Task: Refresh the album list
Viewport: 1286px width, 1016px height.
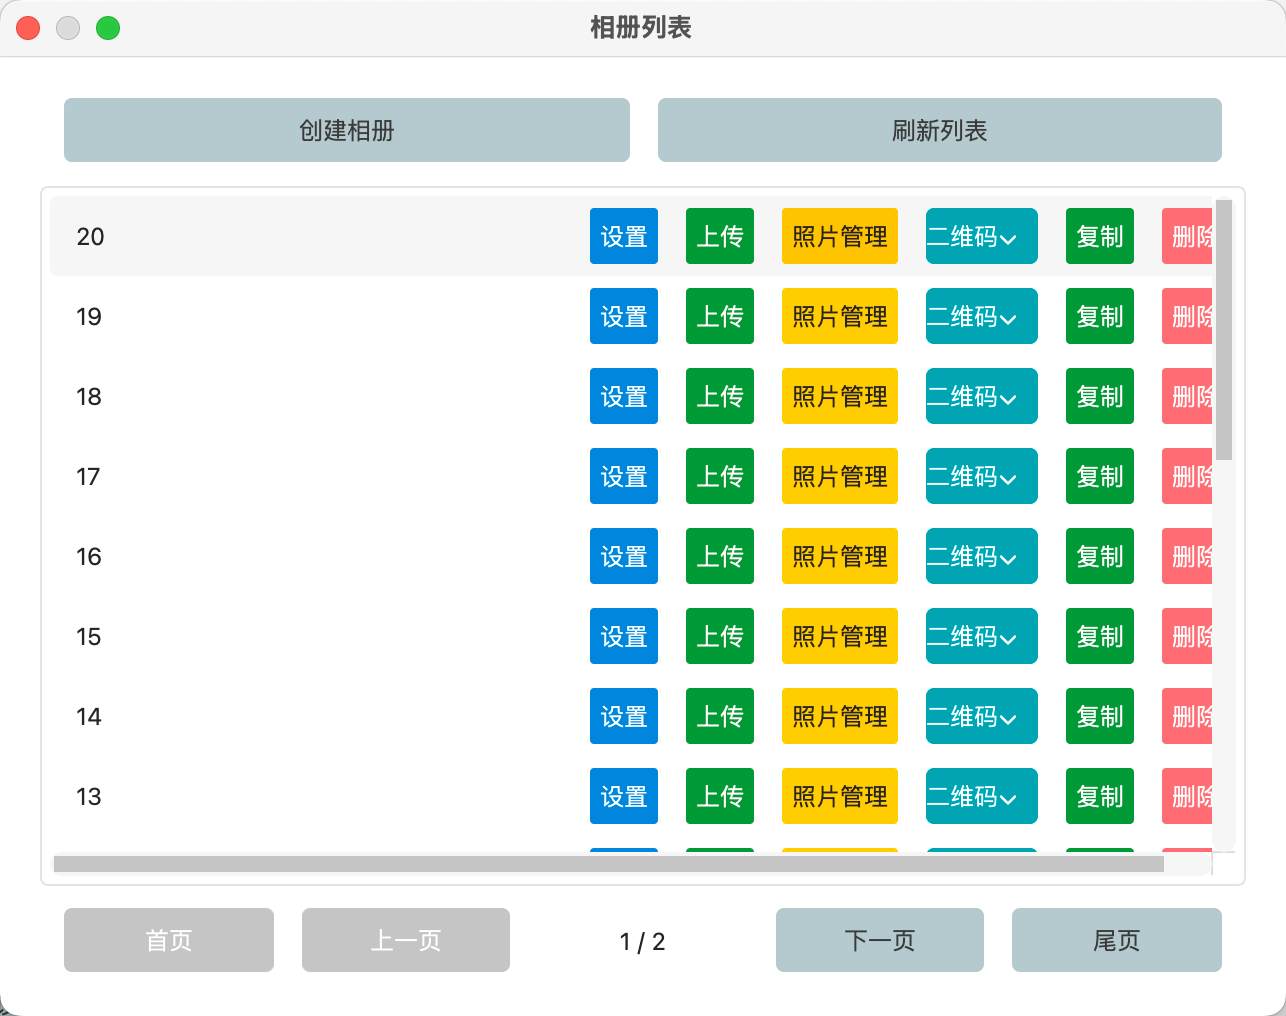Action: 939,129
